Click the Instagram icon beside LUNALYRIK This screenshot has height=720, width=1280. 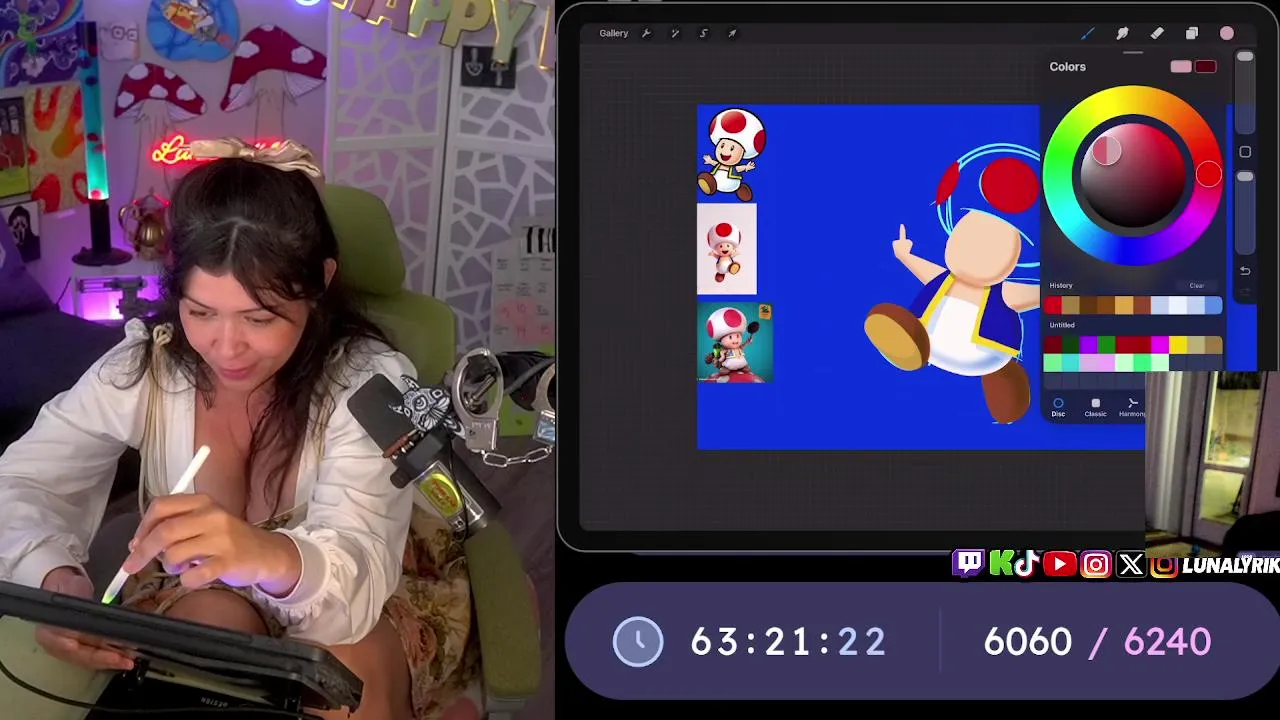pyautogui.click(x=1164, y=565)
